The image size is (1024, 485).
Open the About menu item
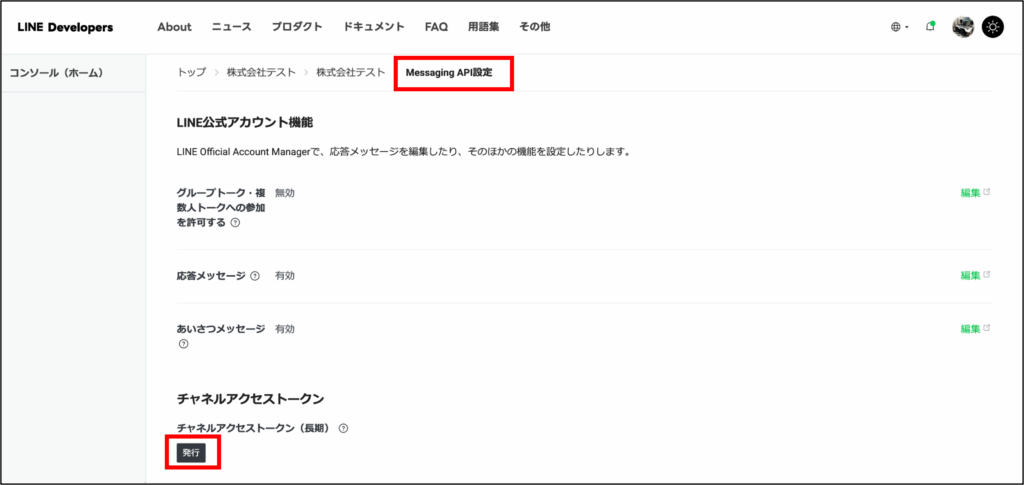click(174, 27)
